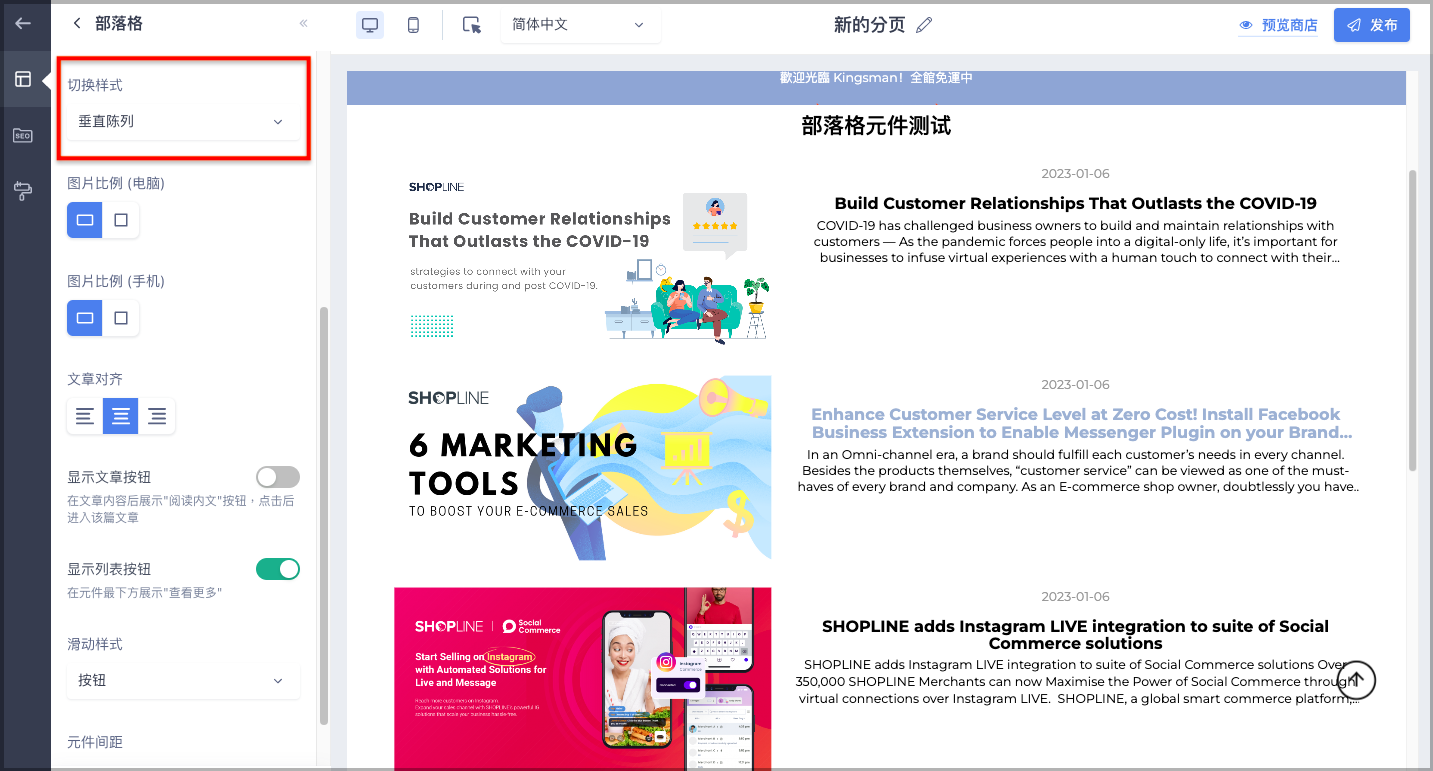Align article text to the right
The image size is (1433, 771).
tap(157, 416)
